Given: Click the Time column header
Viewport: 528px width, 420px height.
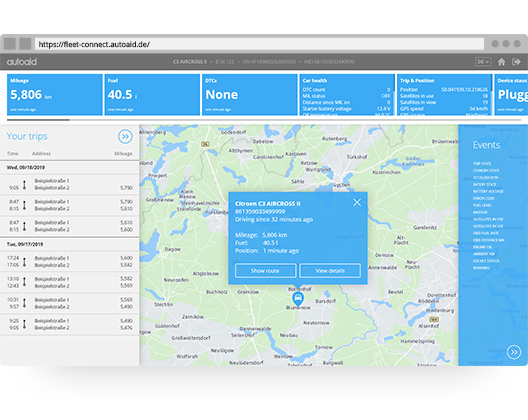Looking at the screenshot, I should click(x=13, y=154).
